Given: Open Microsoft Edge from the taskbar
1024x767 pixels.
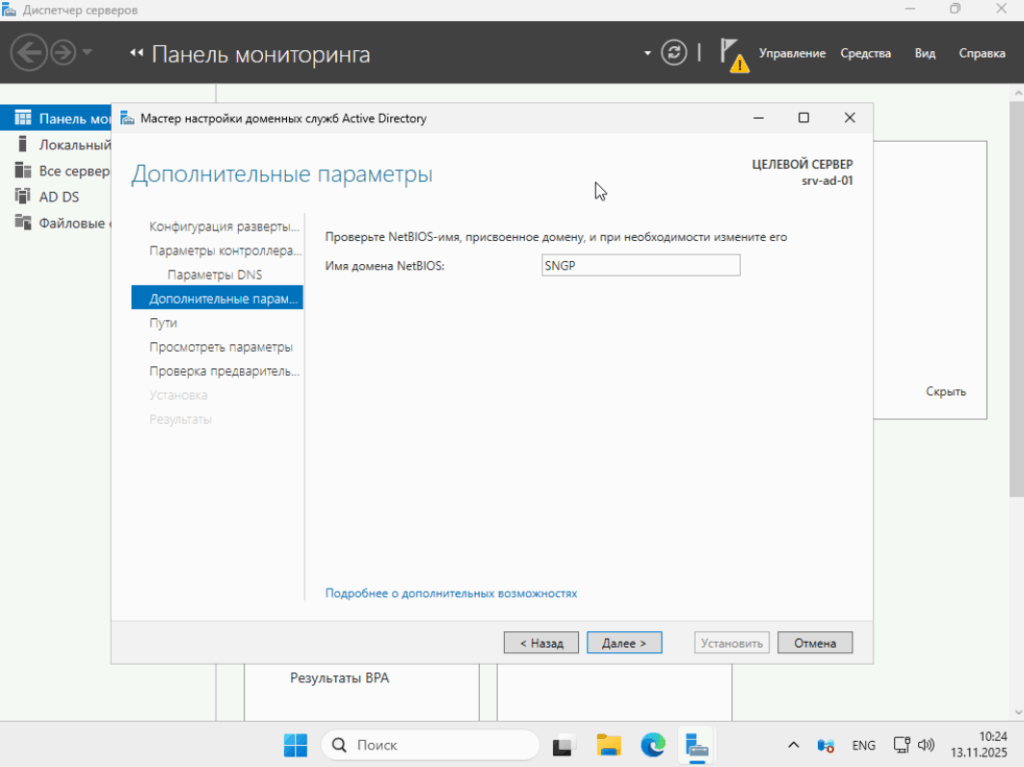Looking at the screenshot, I should tap(652, 745).
